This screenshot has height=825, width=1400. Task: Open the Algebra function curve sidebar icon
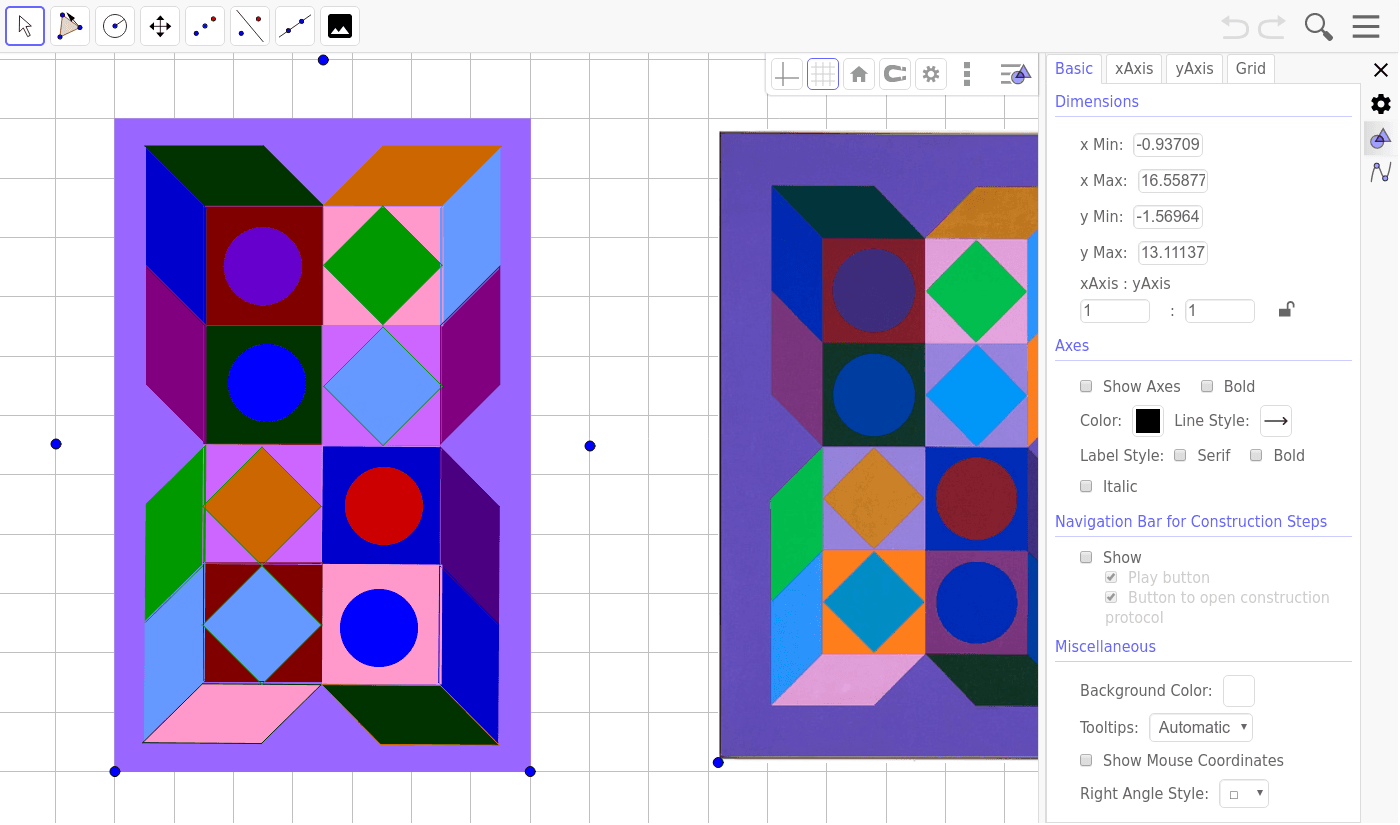1381,172
